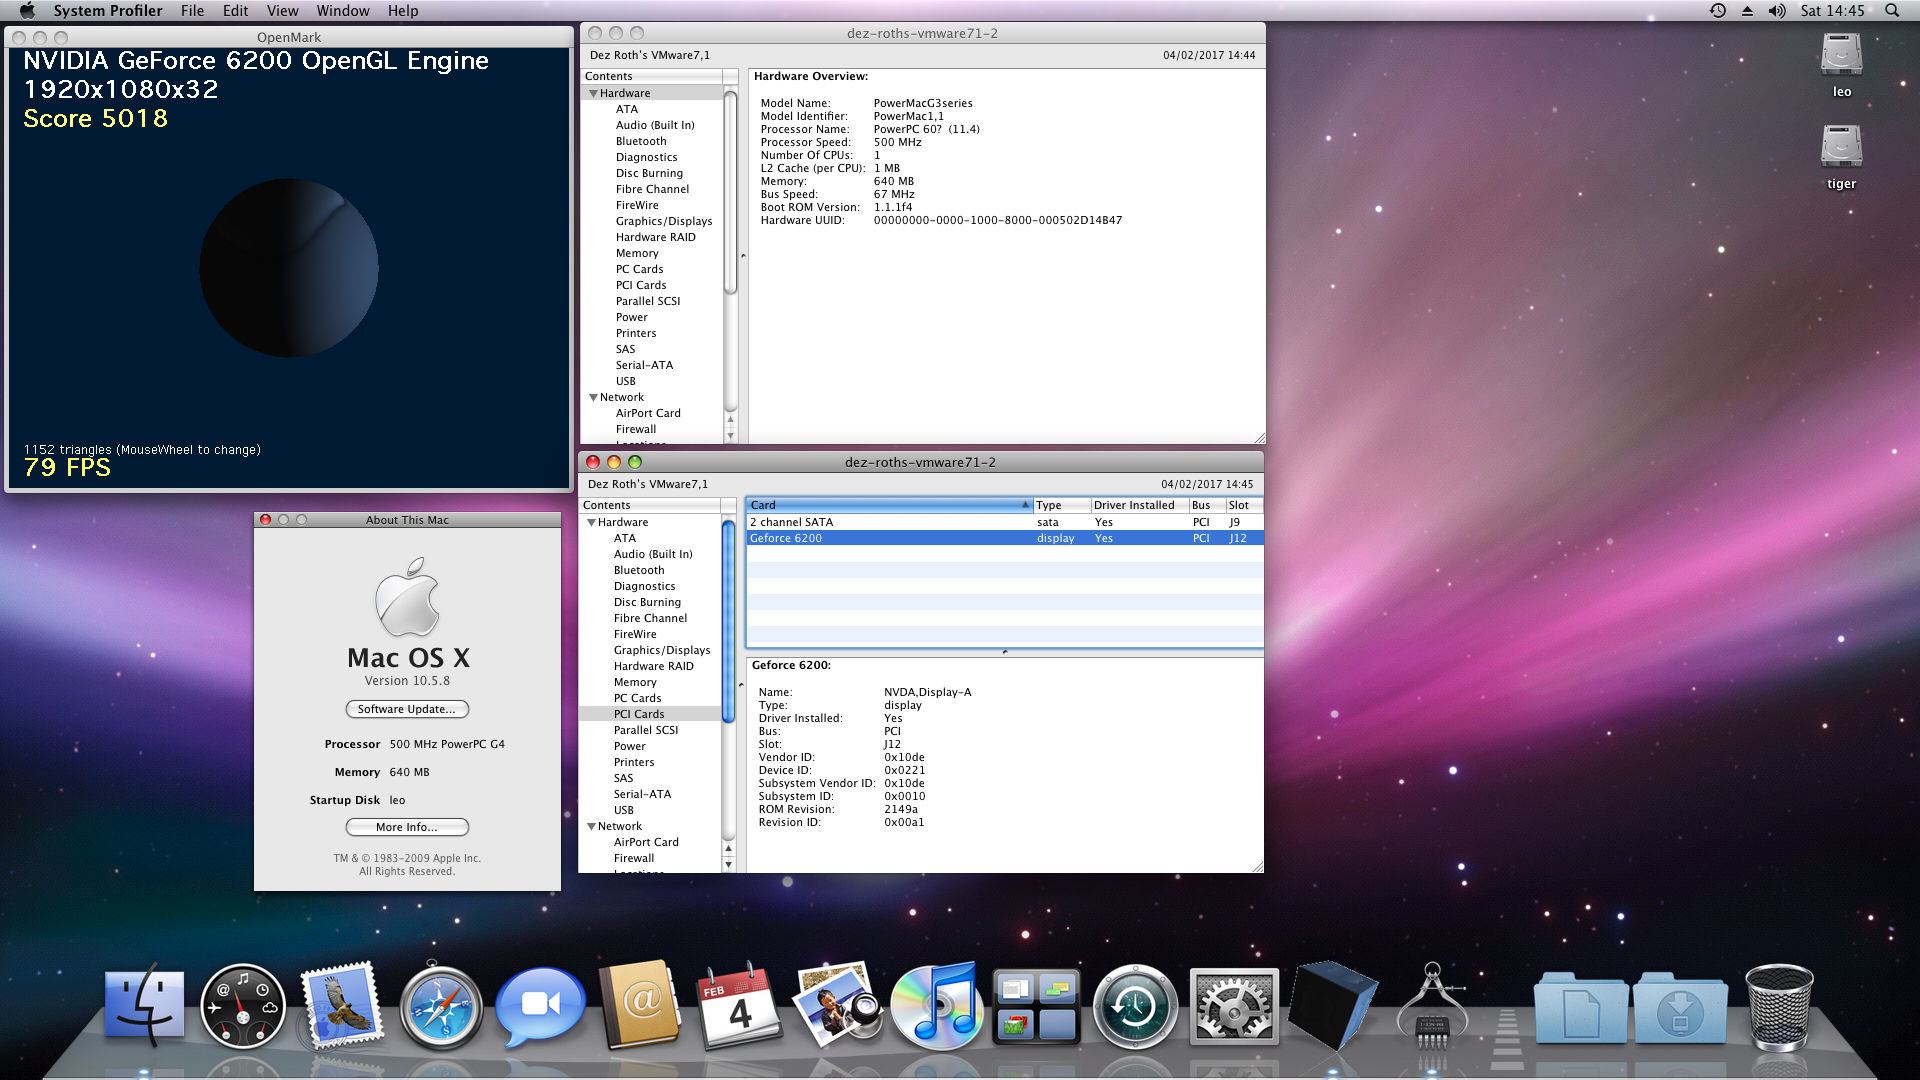Click the sidebar scrollbar in upper profiler window

click(x=730, y=192)
